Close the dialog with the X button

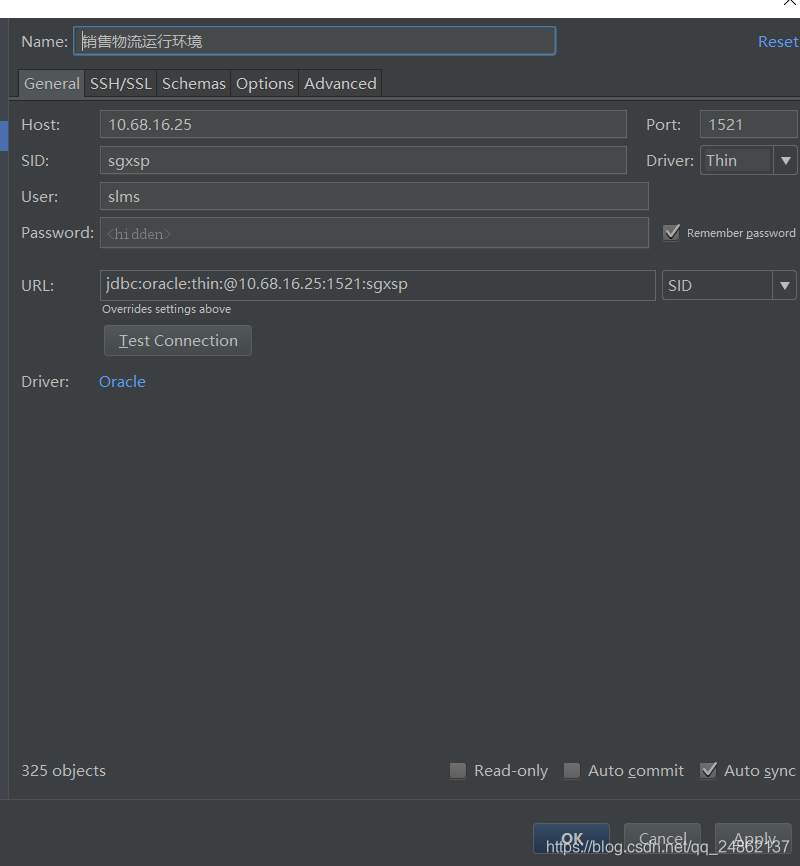790,2
